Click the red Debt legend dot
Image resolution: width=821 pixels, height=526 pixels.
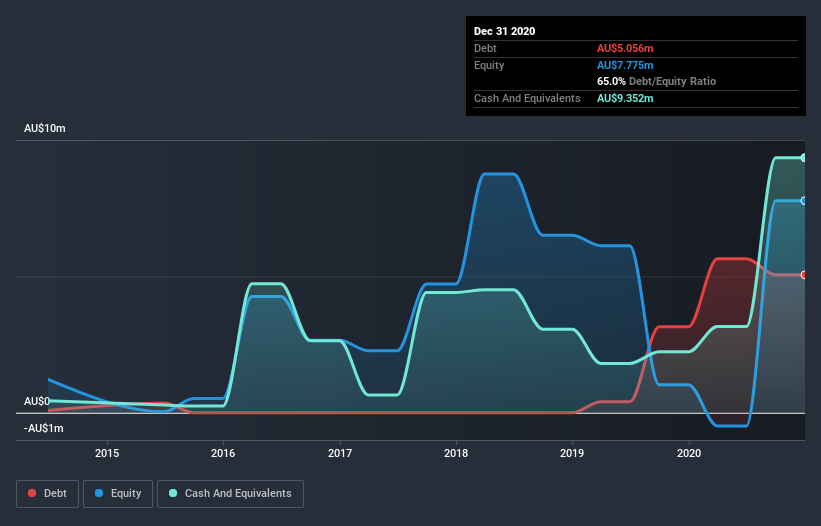[x=32, y=493]
